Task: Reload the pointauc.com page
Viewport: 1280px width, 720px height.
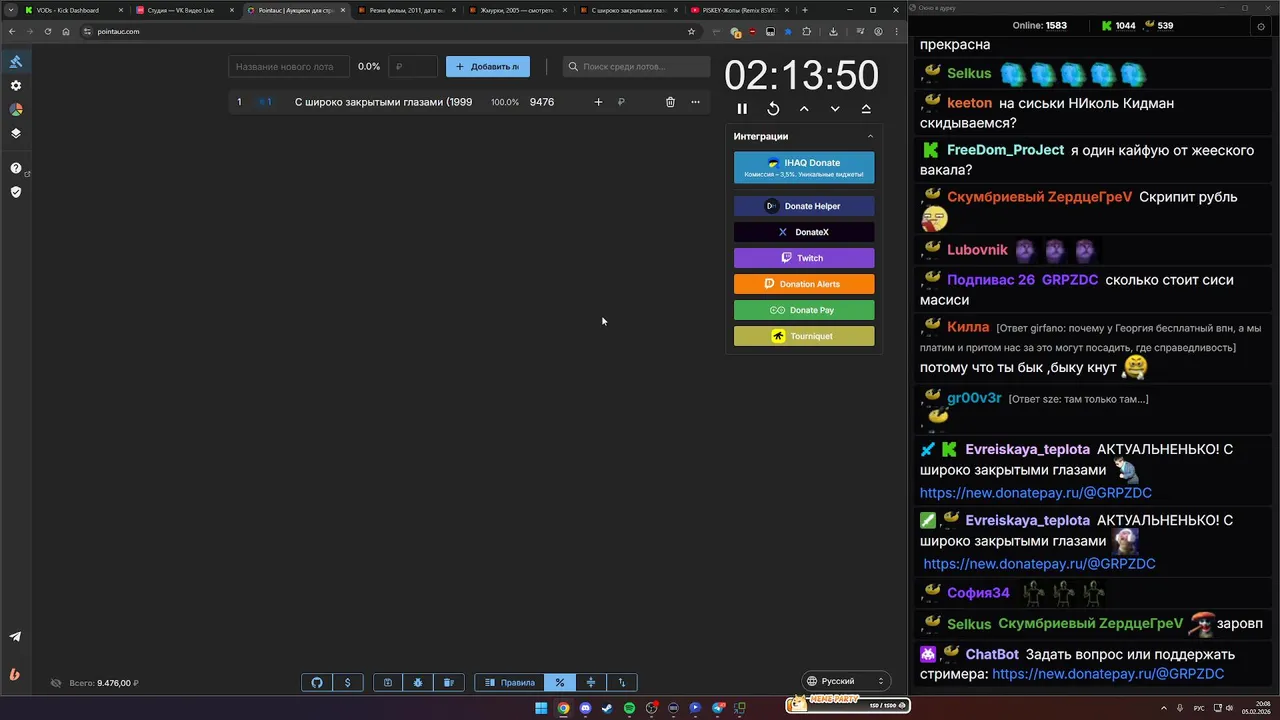Action: 48,31
